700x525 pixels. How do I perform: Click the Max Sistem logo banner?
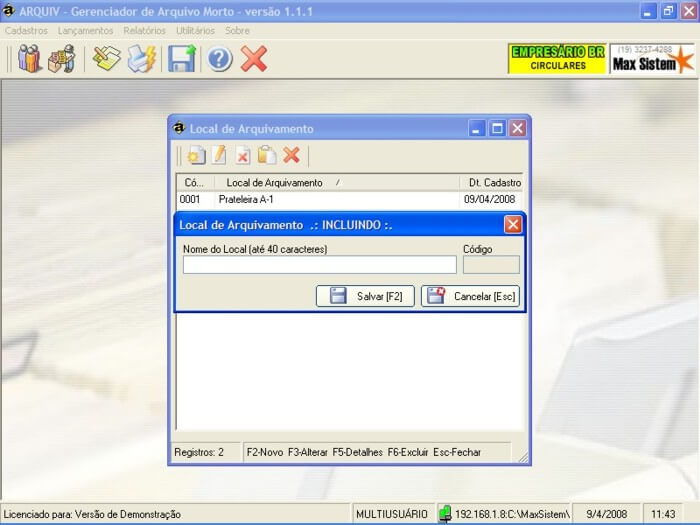click(652, 58)
